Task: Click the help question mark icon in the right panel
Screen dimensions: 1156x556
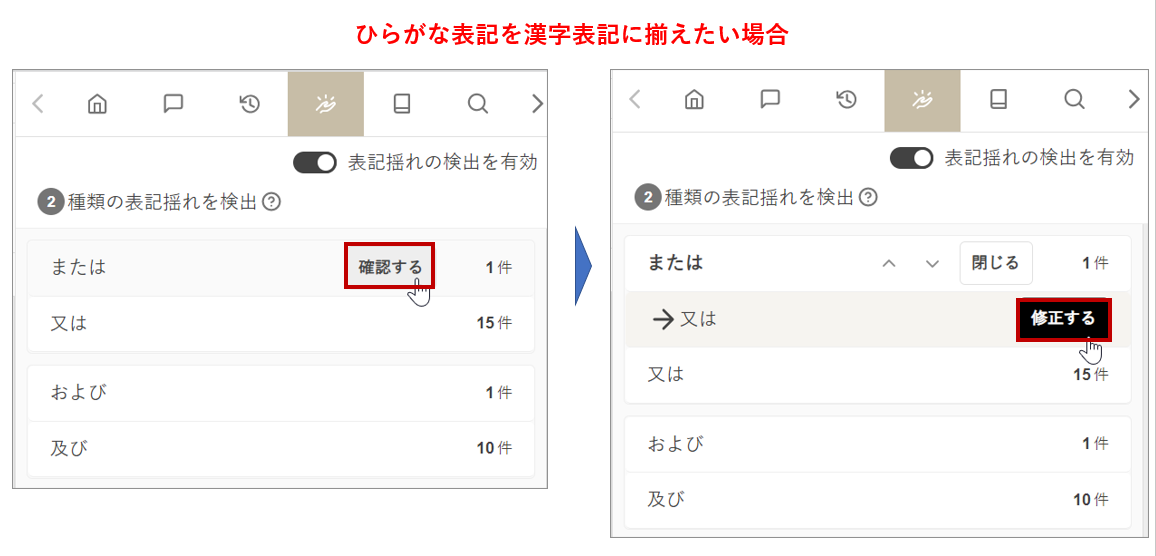Action: (x=868, y=198)
